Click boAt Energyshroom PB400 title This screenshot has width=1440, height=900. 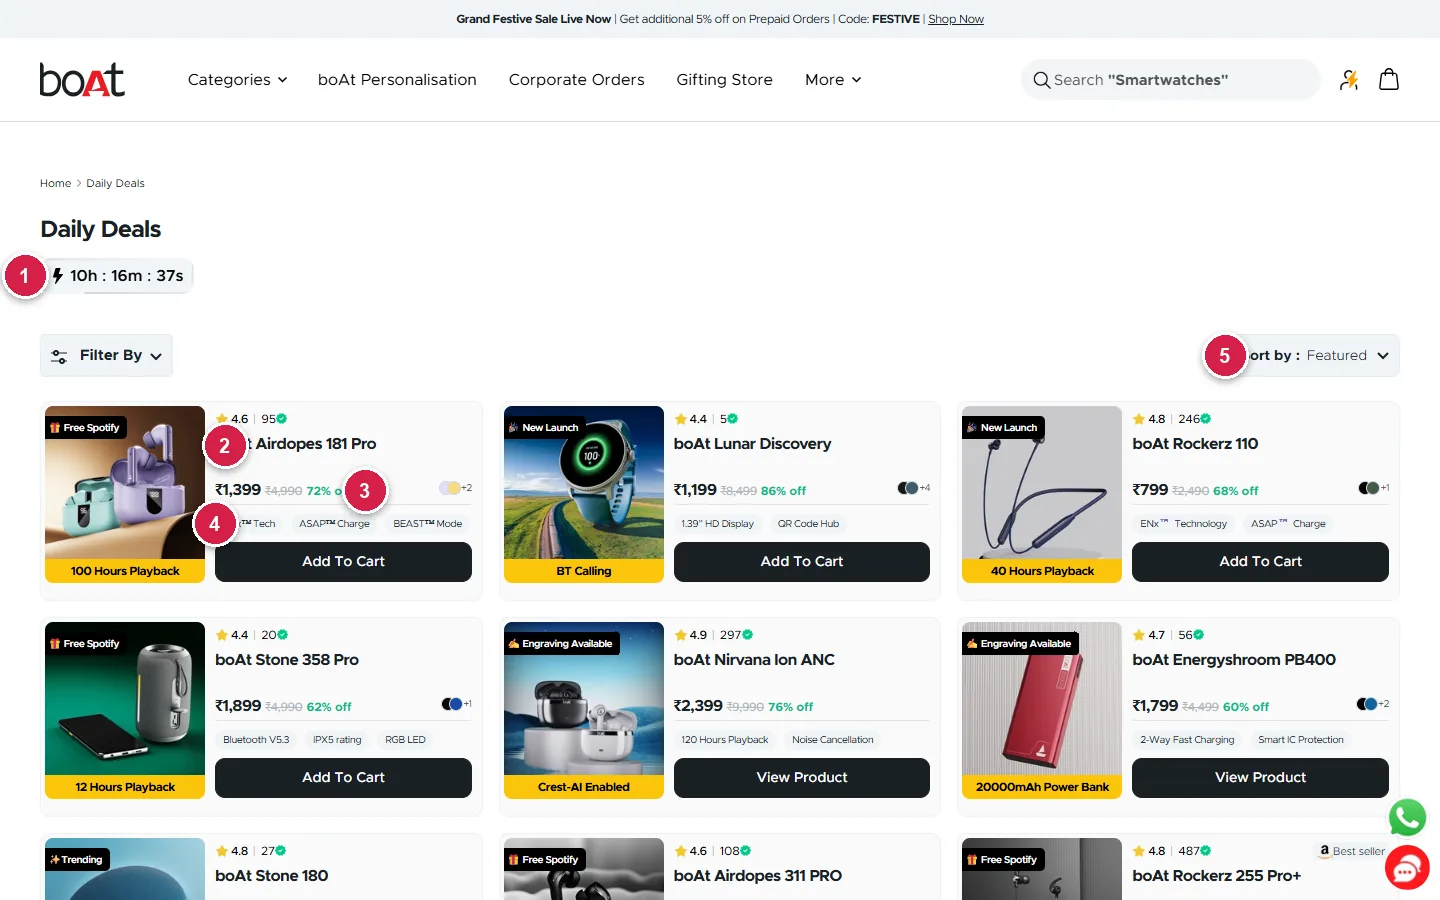click(x=1234, y=660)
